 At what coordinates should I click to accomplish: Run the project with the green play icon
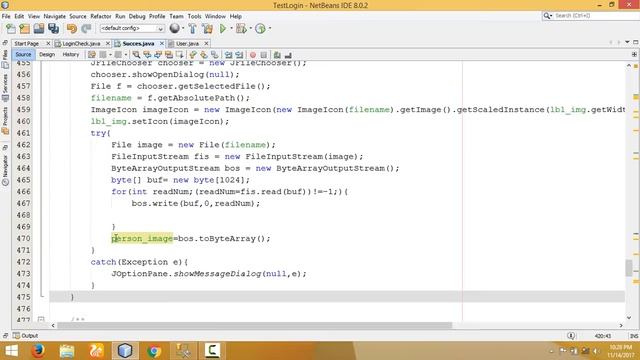[223, 29]
